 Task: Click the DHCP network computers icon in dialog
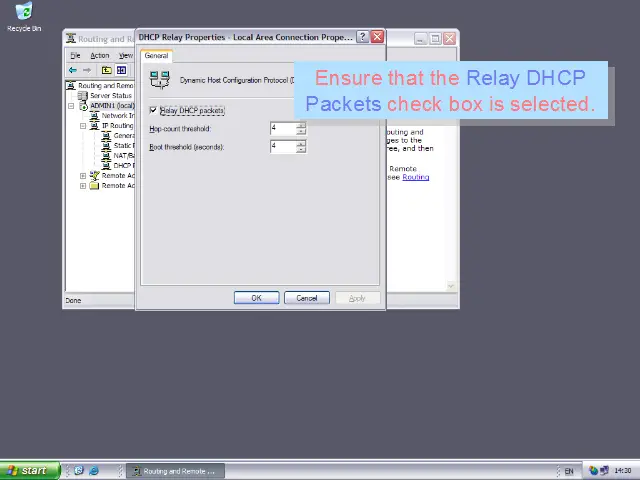pyautogui.click(x=159, y=80)
